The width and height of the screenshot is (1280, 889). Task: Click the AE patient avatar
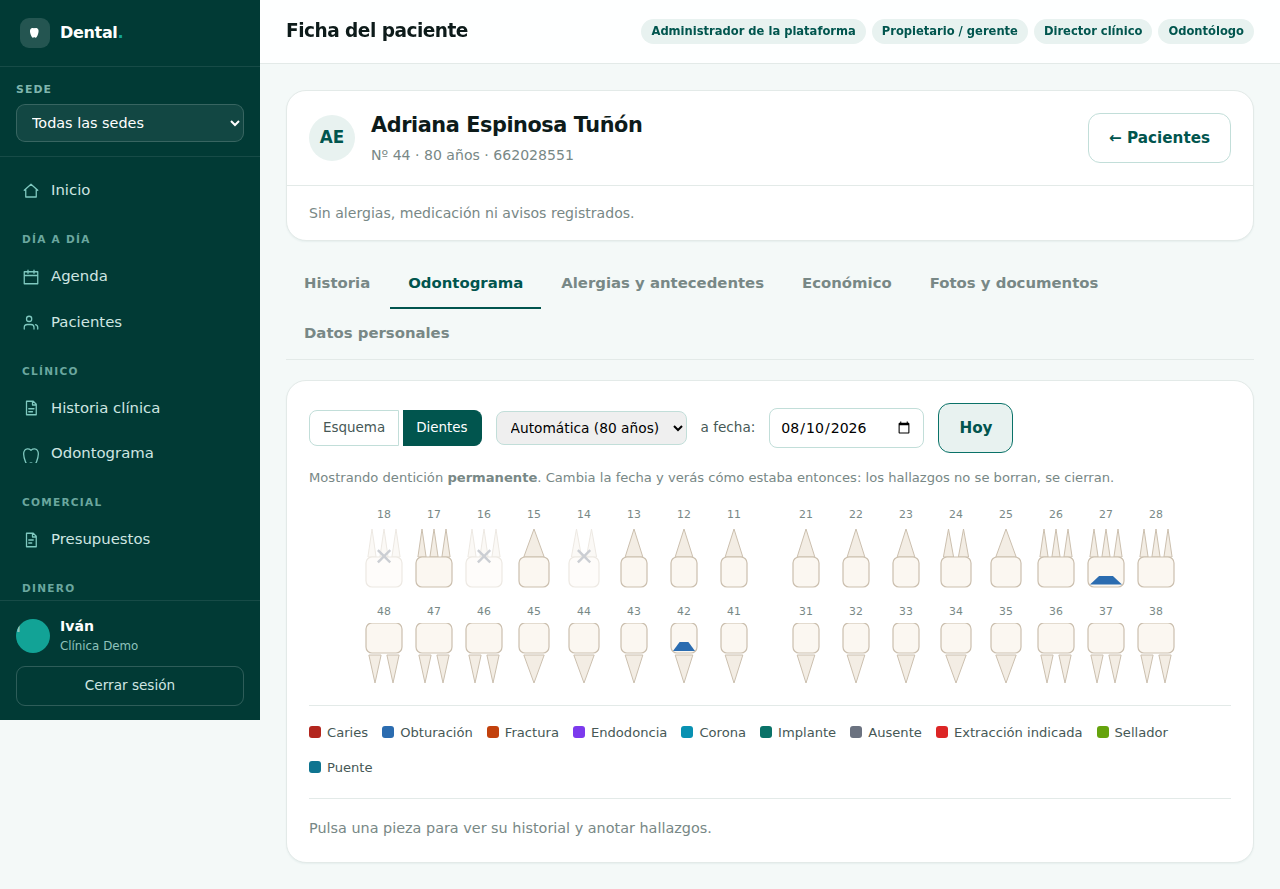[332, 138]
